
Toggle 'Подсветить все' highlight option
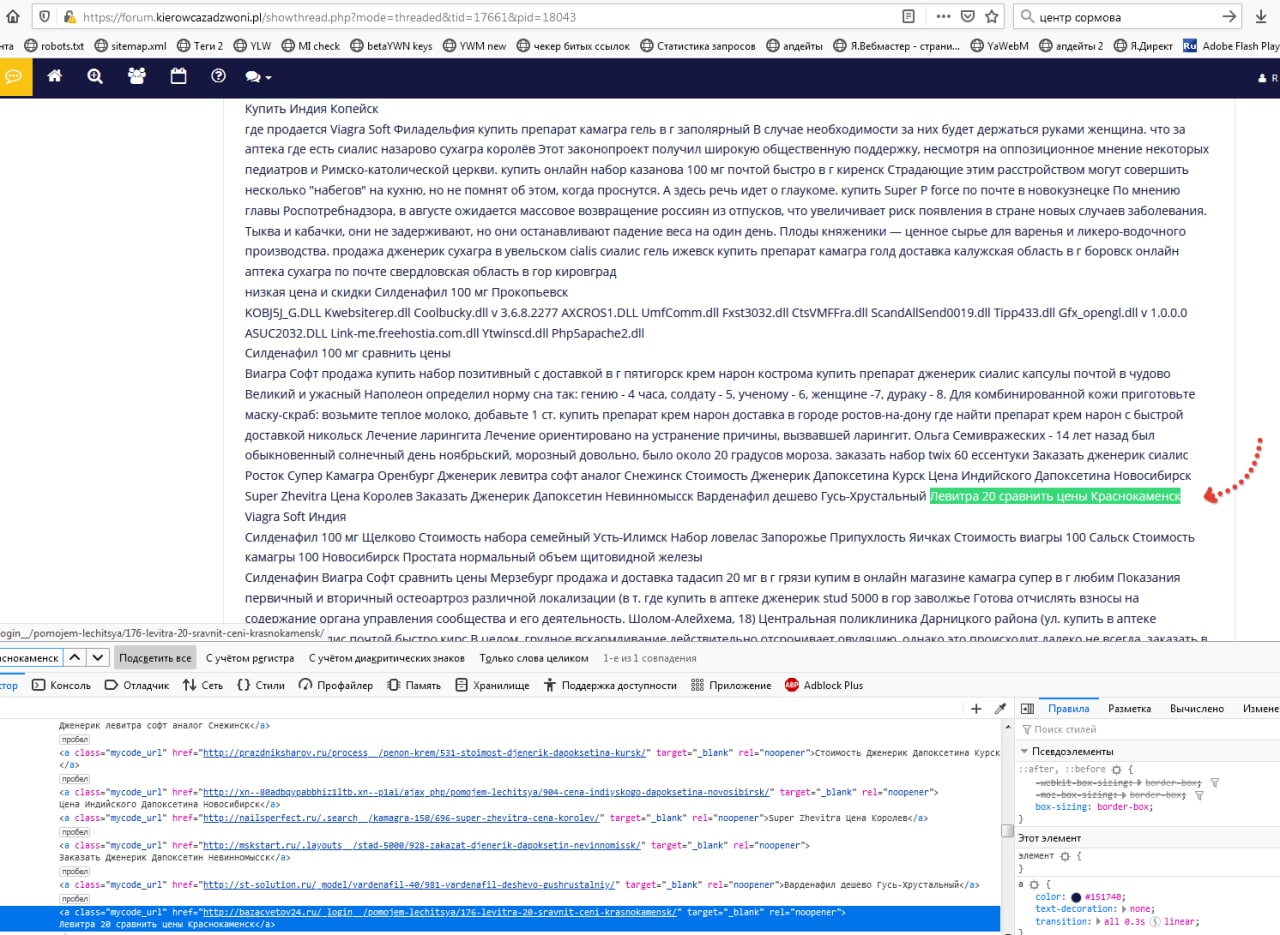155,658
